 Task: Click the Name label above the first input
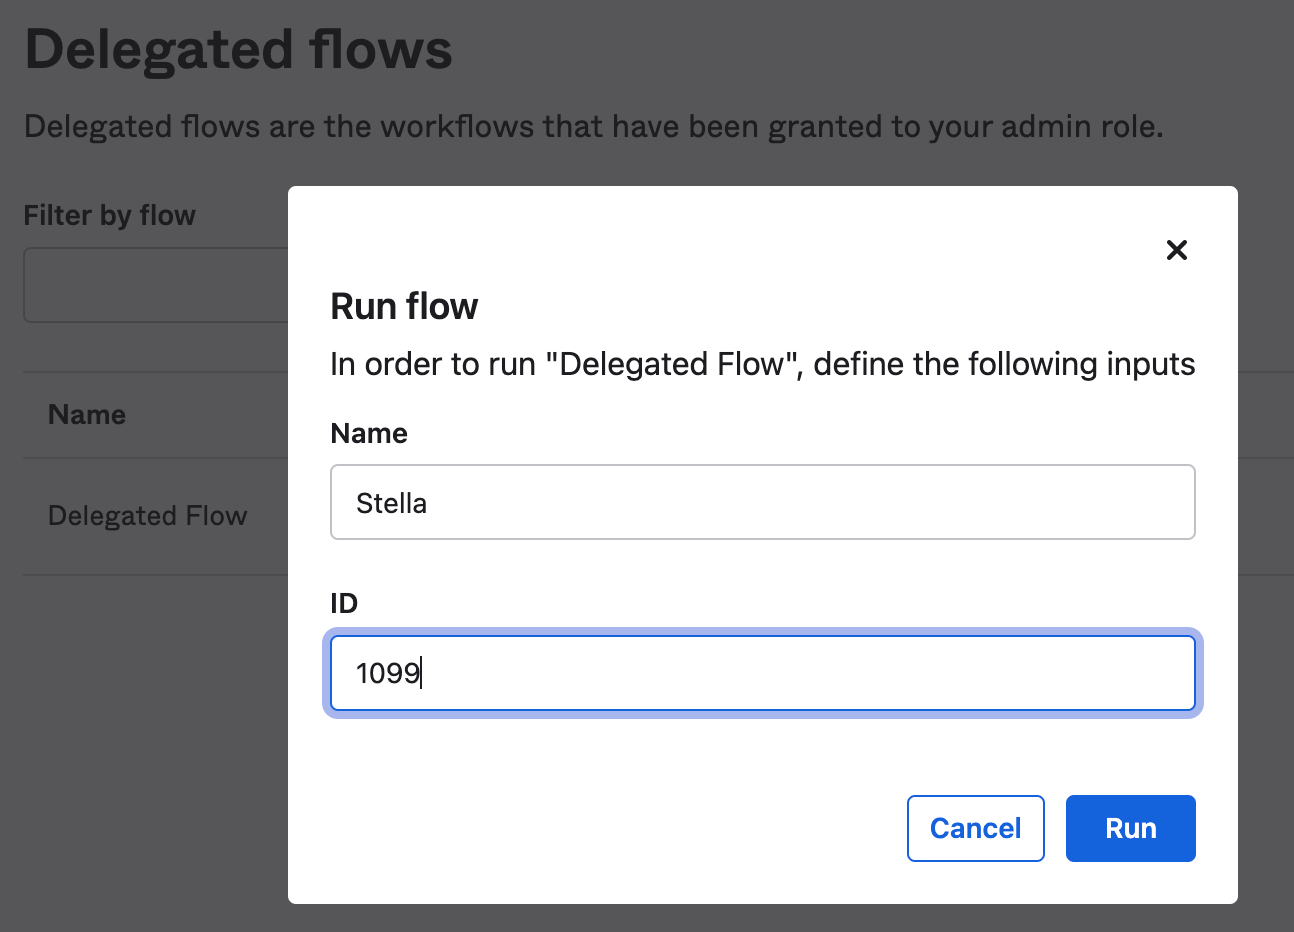click(x=369, y=433)
